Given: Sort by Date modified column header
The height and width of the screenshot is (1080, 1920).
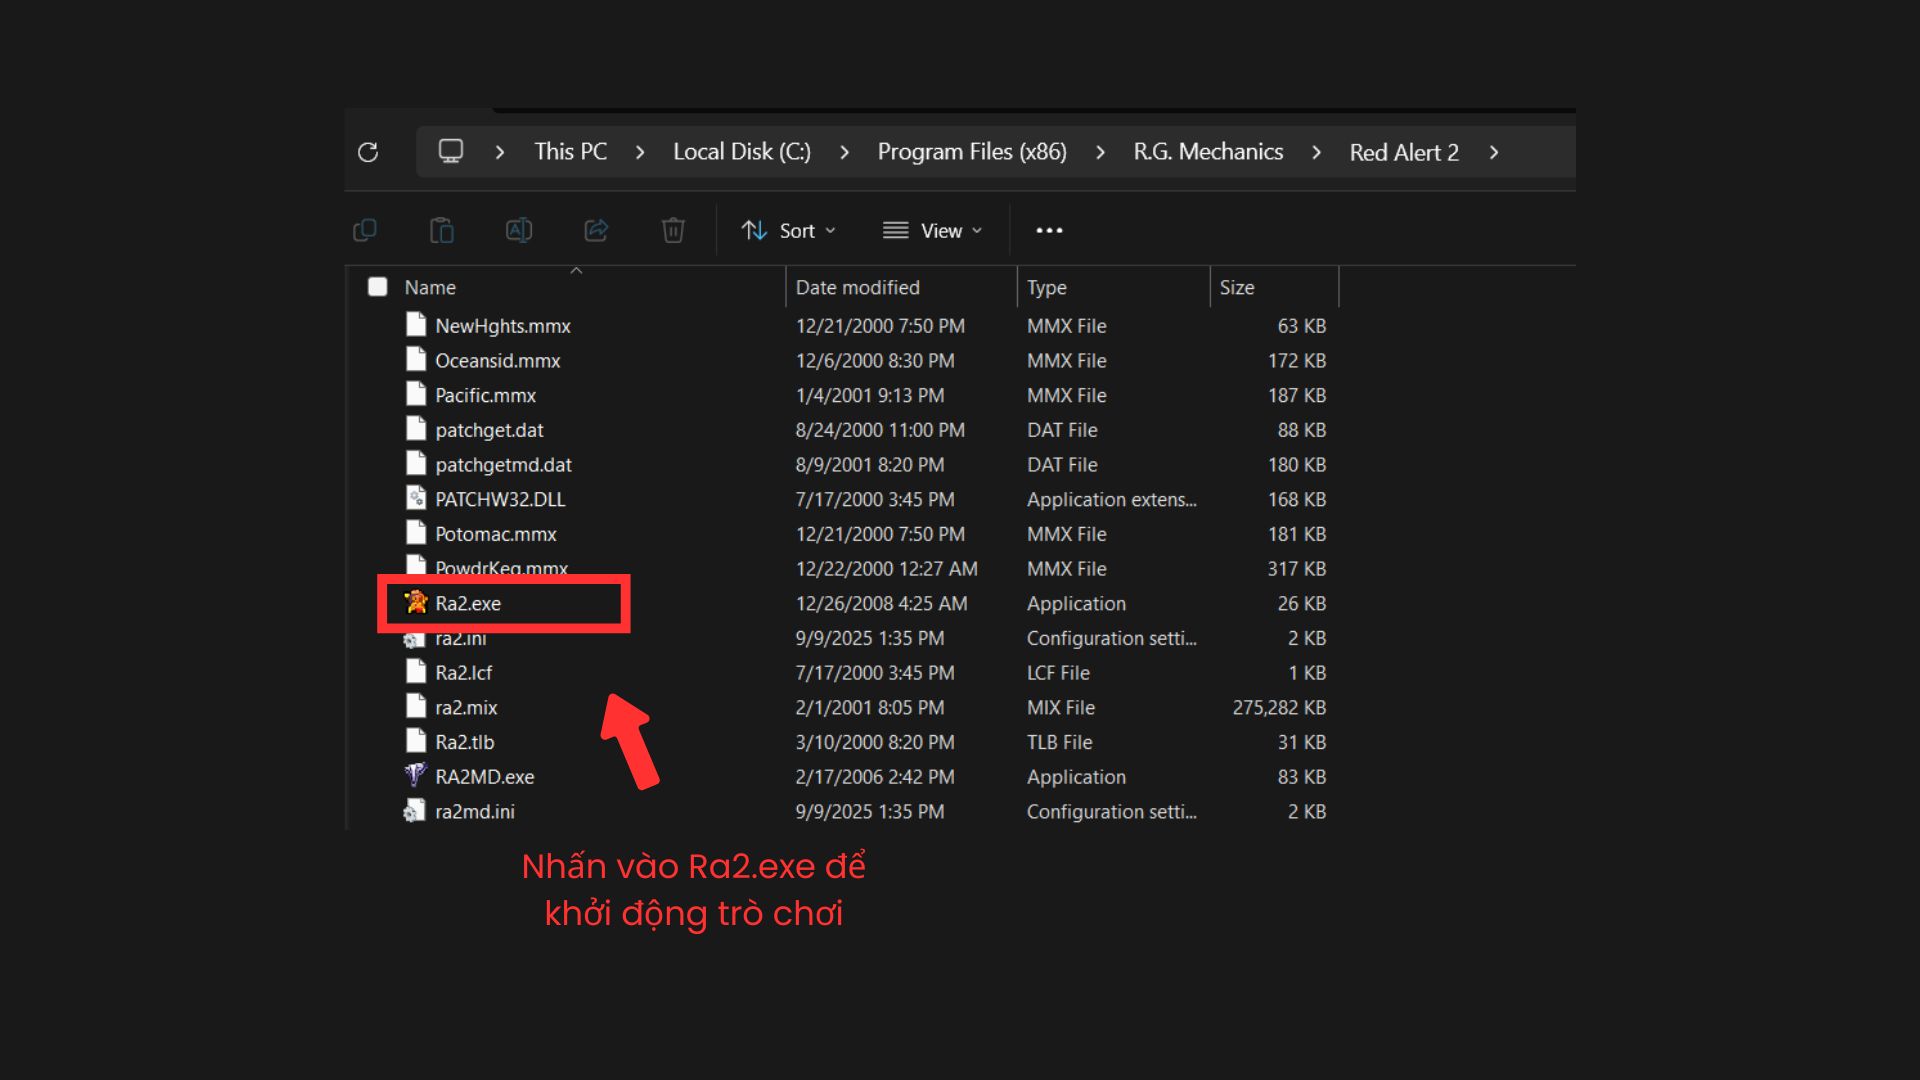Looking at the screenshot, I should point(857,288).
